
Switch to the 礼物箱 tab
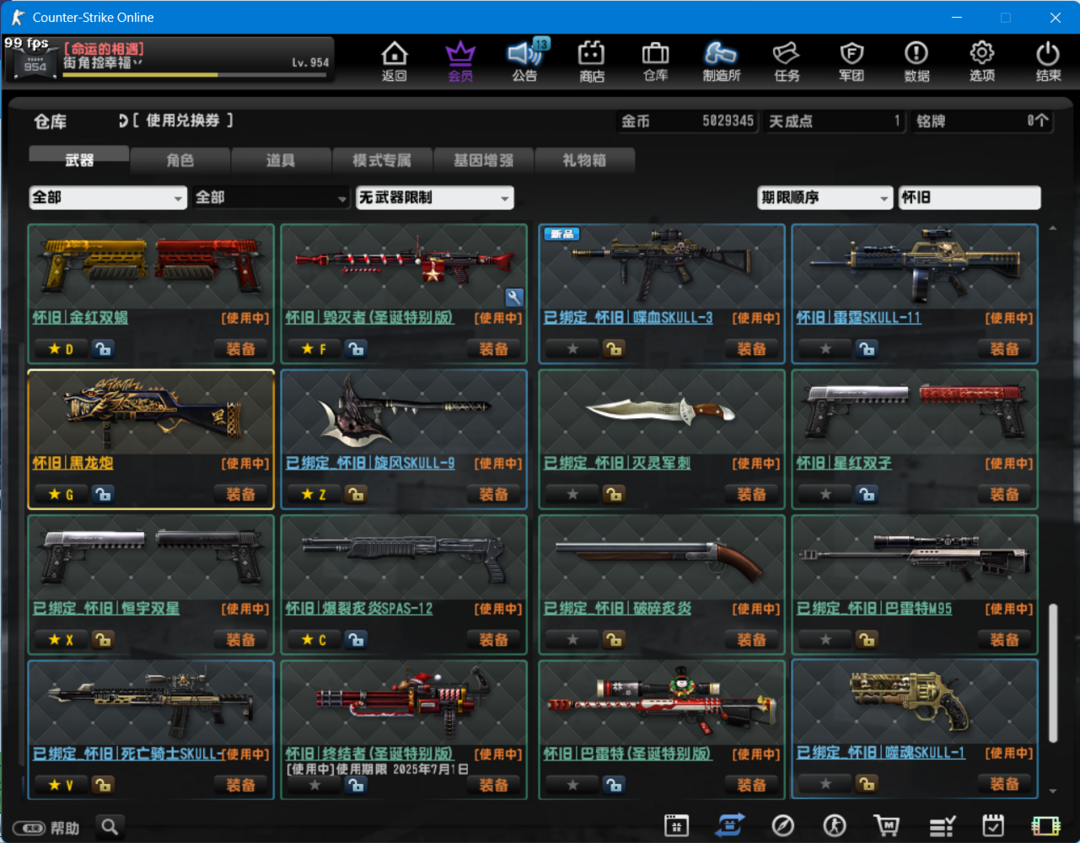click(584, 160)
